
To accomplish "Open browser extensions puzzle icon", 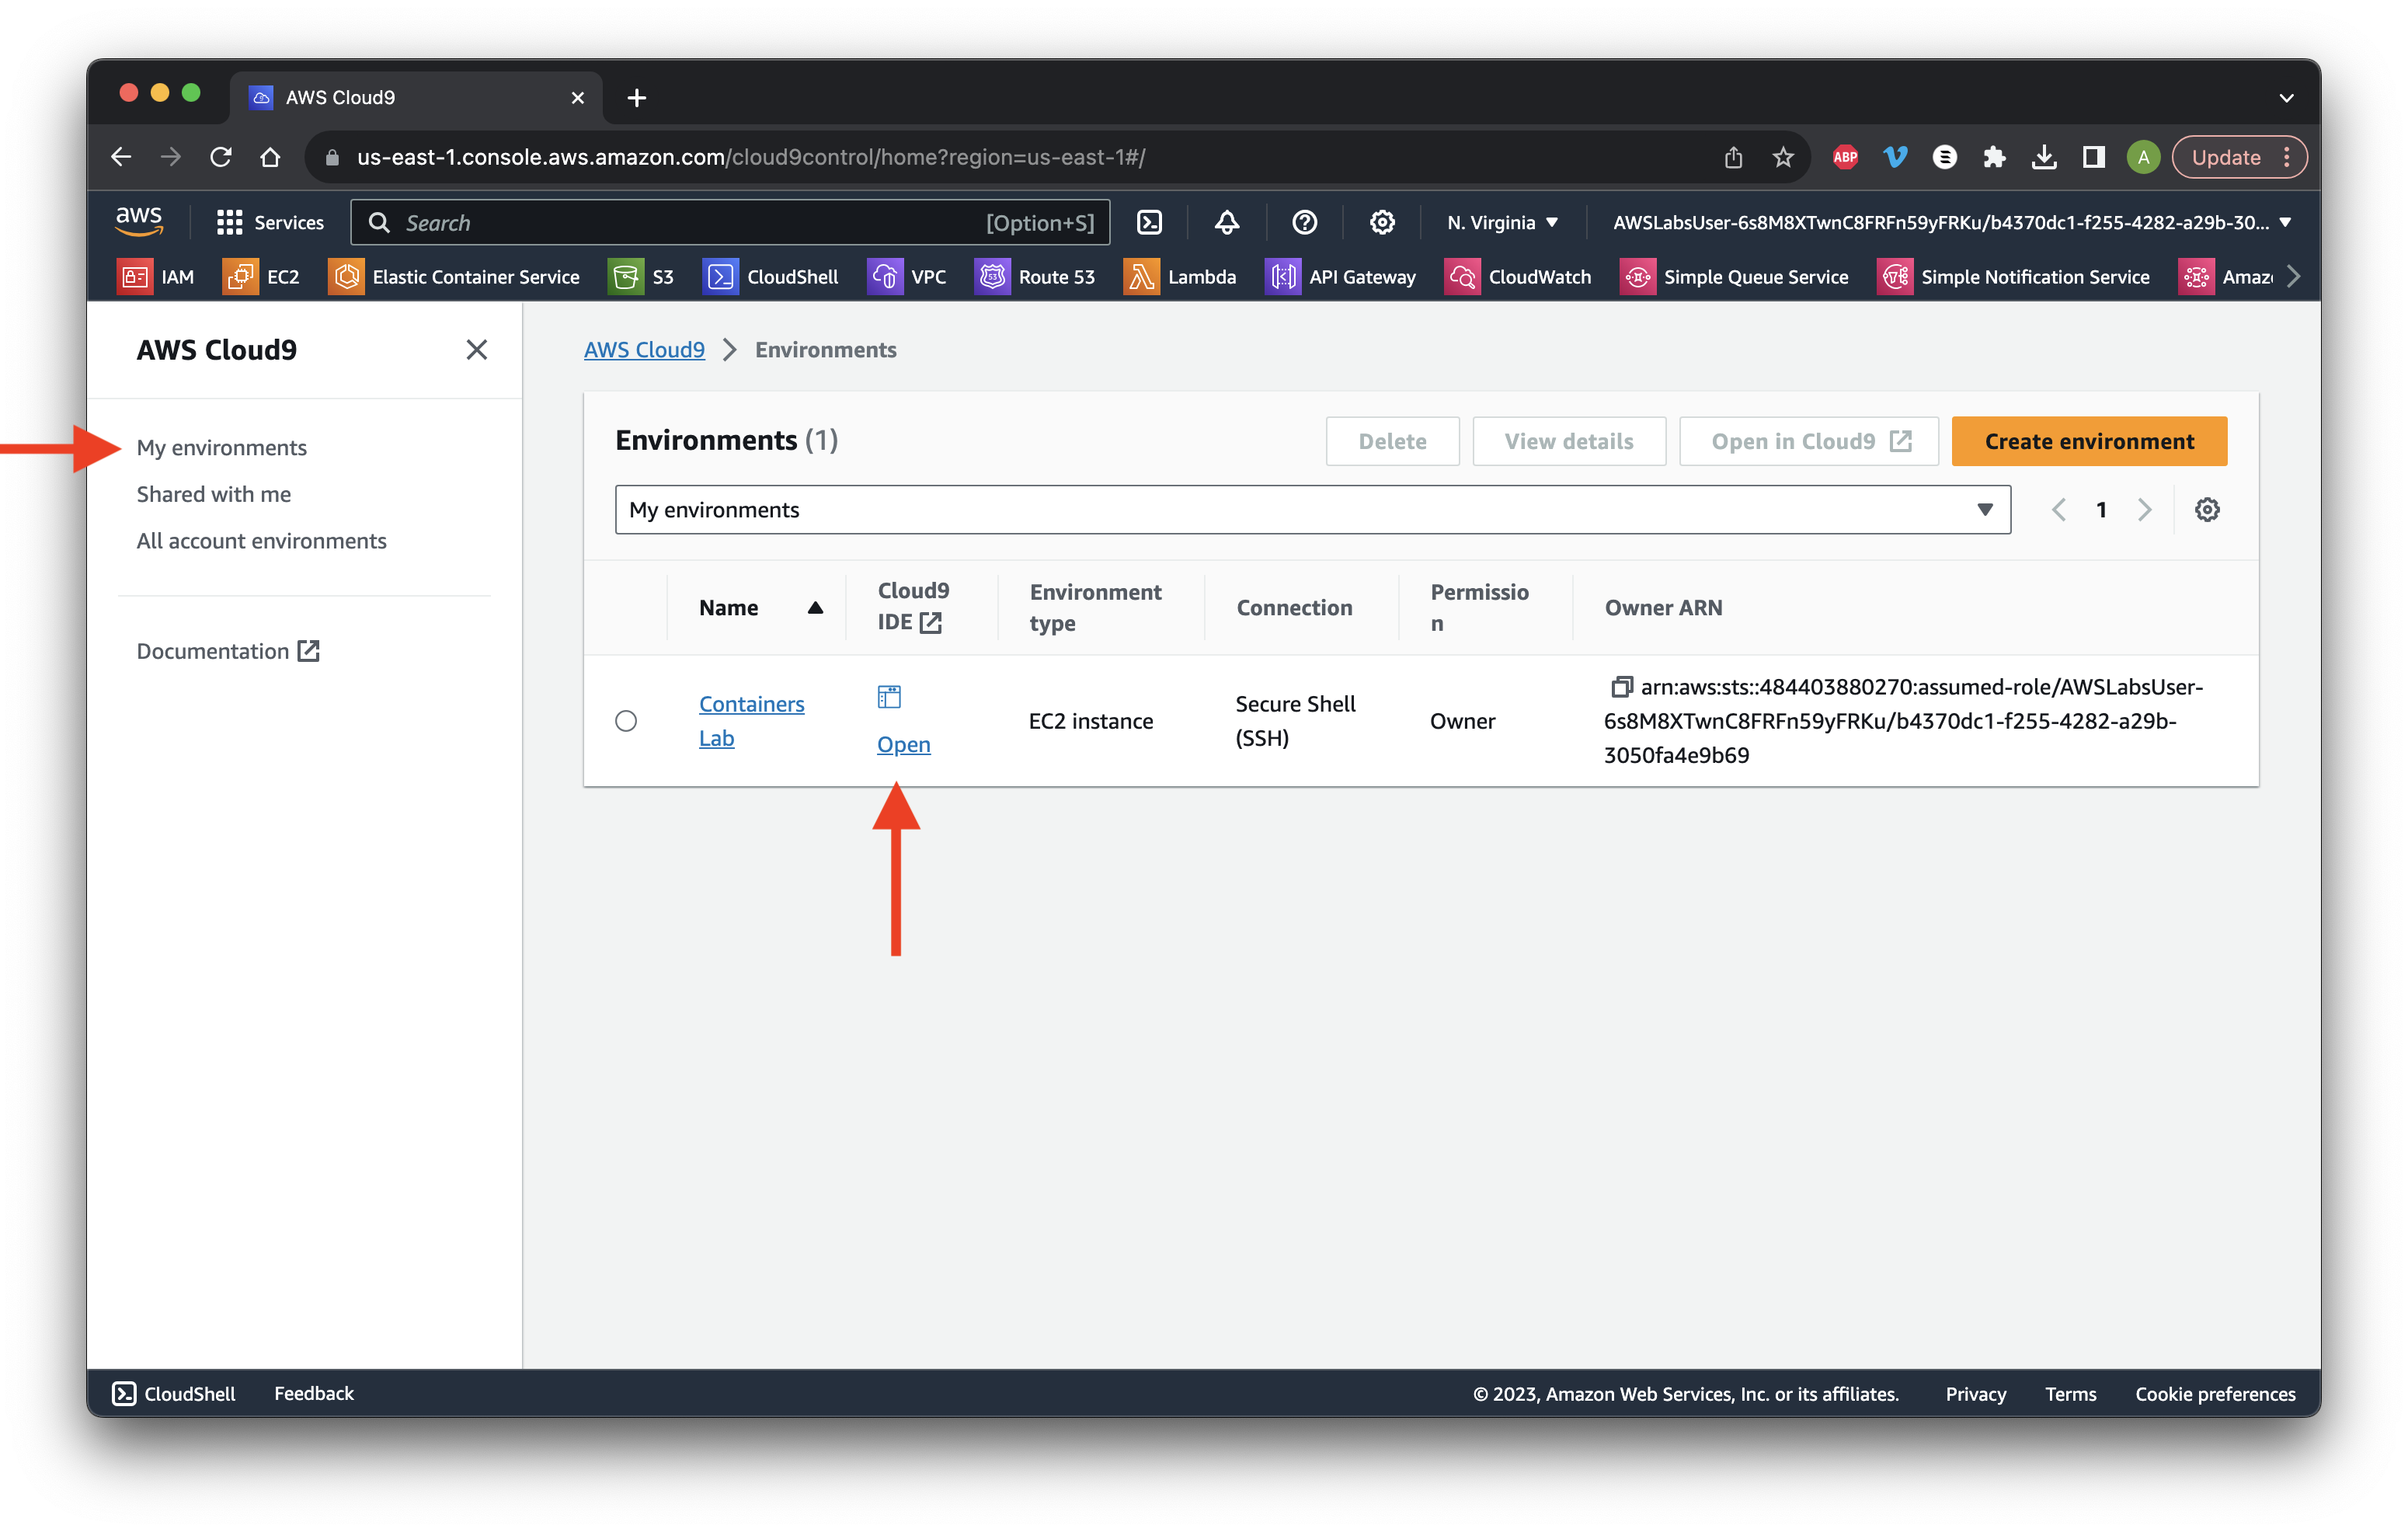I will click(1994, 157).
